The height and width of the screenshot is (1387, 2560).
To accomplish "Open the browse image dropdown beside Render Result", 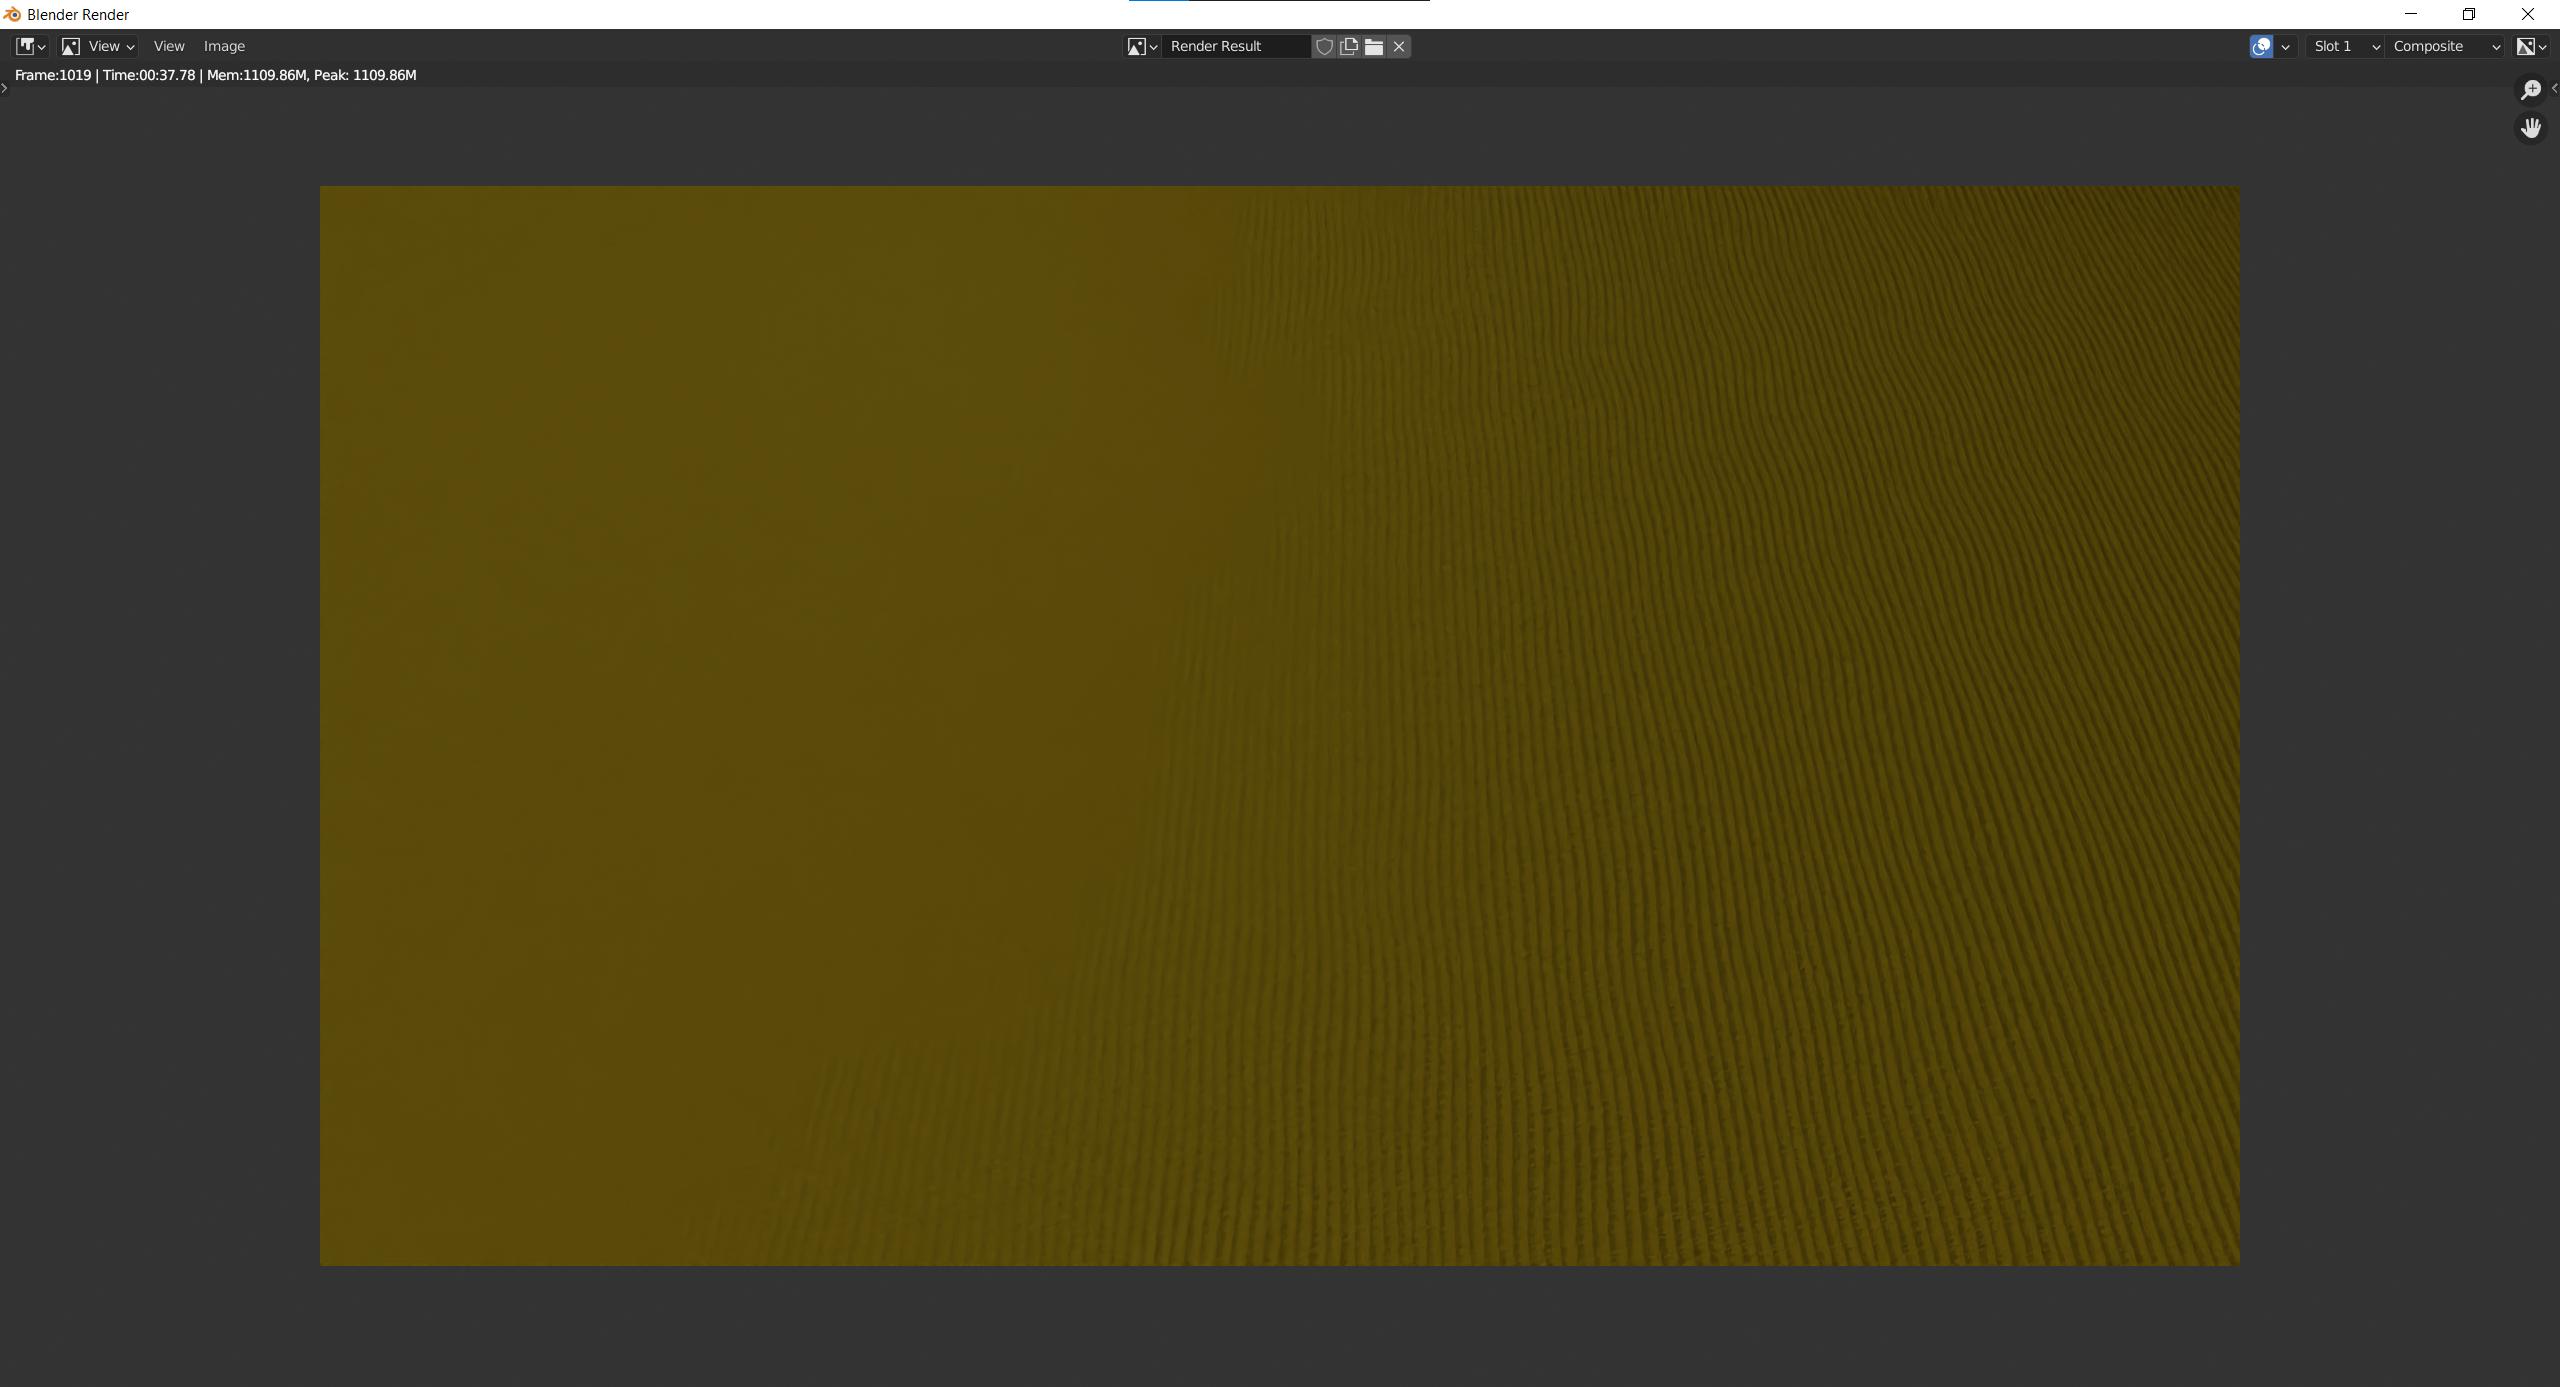I will (1142, 46).
